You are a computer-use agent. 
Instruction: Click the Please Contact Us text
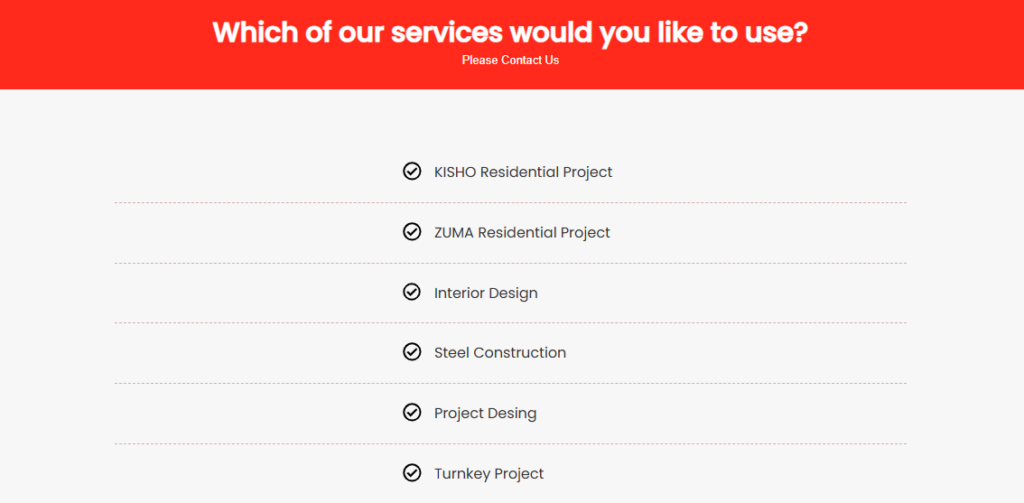(x=511, y=60)
